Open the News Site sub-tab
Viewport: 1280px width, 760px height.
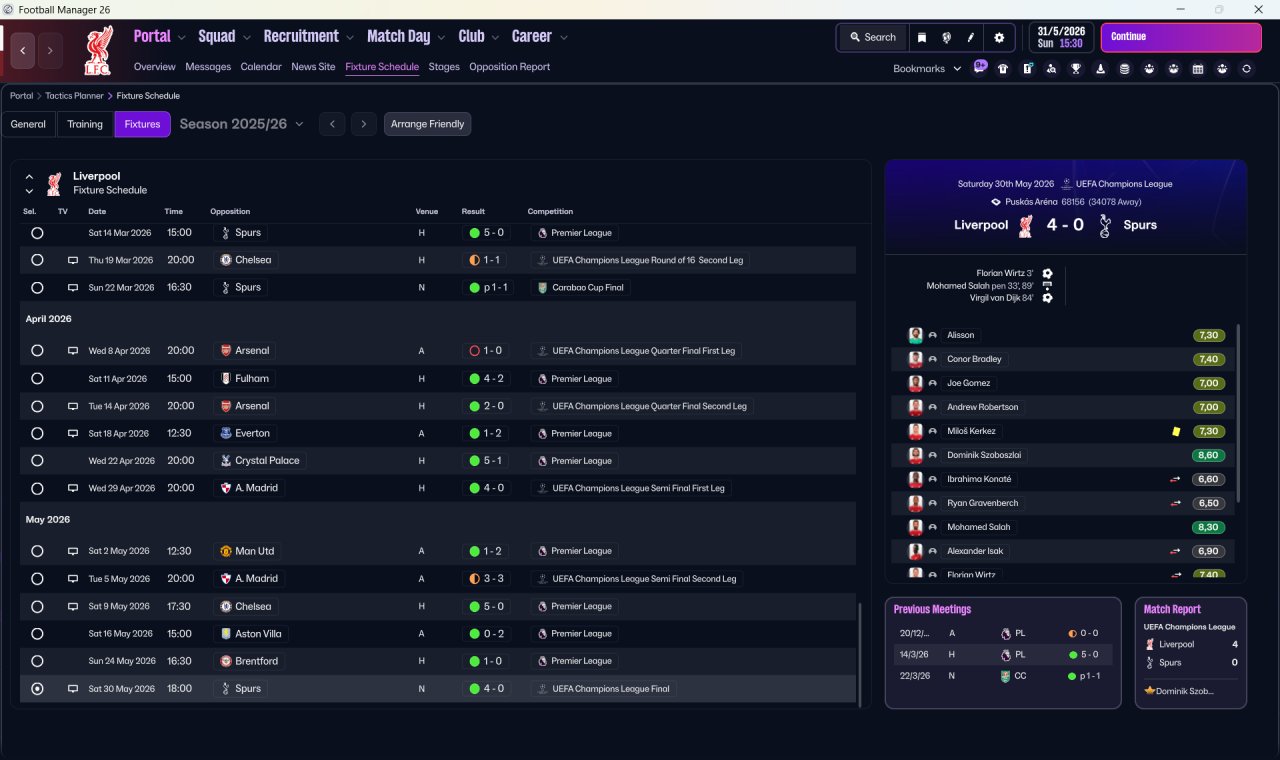point(313,67)
